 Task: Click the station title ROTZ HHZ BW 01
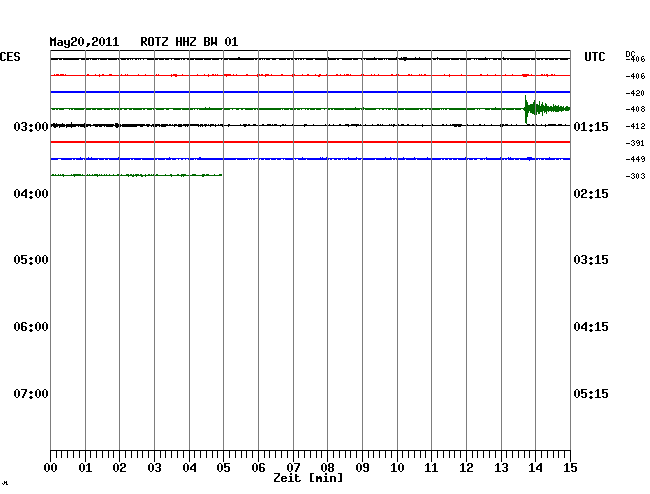(x=189, y=42)
